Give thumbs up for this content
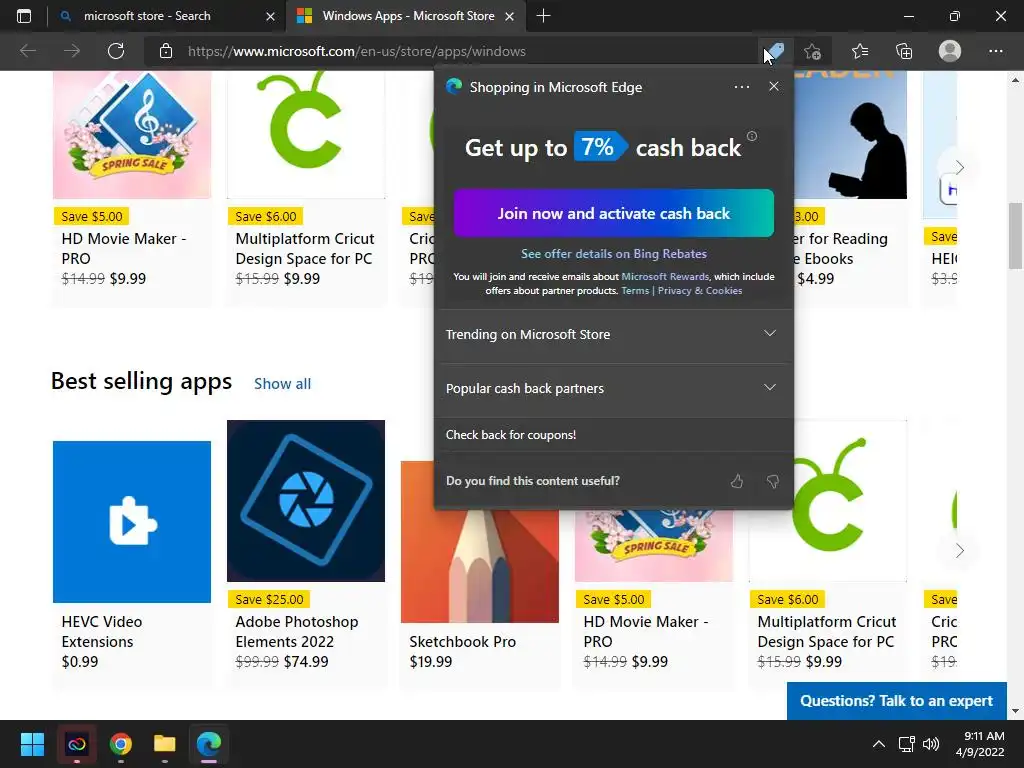The width and height of the screenshot is (1024, 768). [737, 481]
